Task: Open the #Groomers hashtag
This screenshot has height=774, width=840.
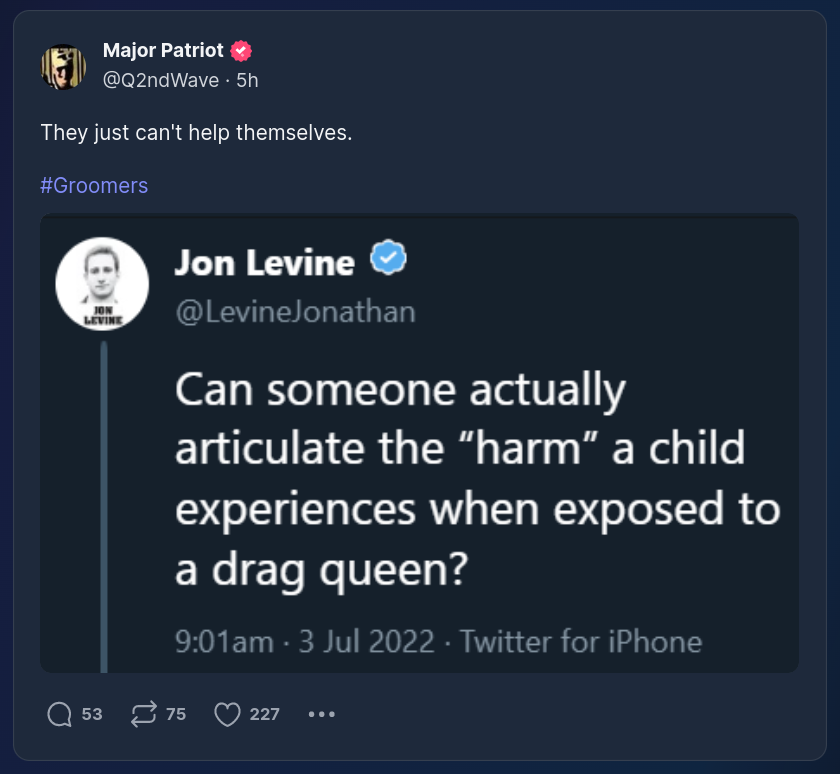Action: tap(94, 185)
